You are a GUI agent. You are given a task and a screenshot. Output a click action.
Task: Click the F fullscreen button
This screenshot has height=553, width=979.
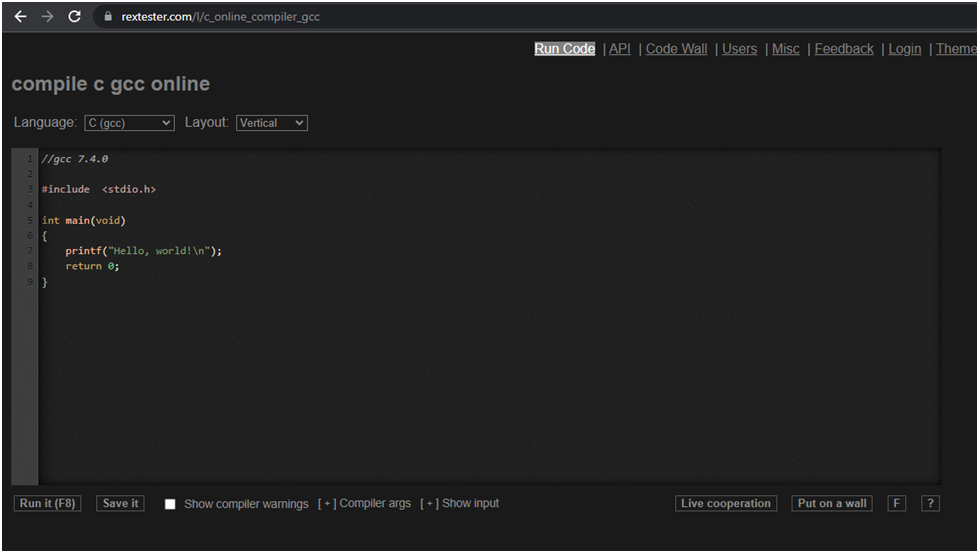896,504
